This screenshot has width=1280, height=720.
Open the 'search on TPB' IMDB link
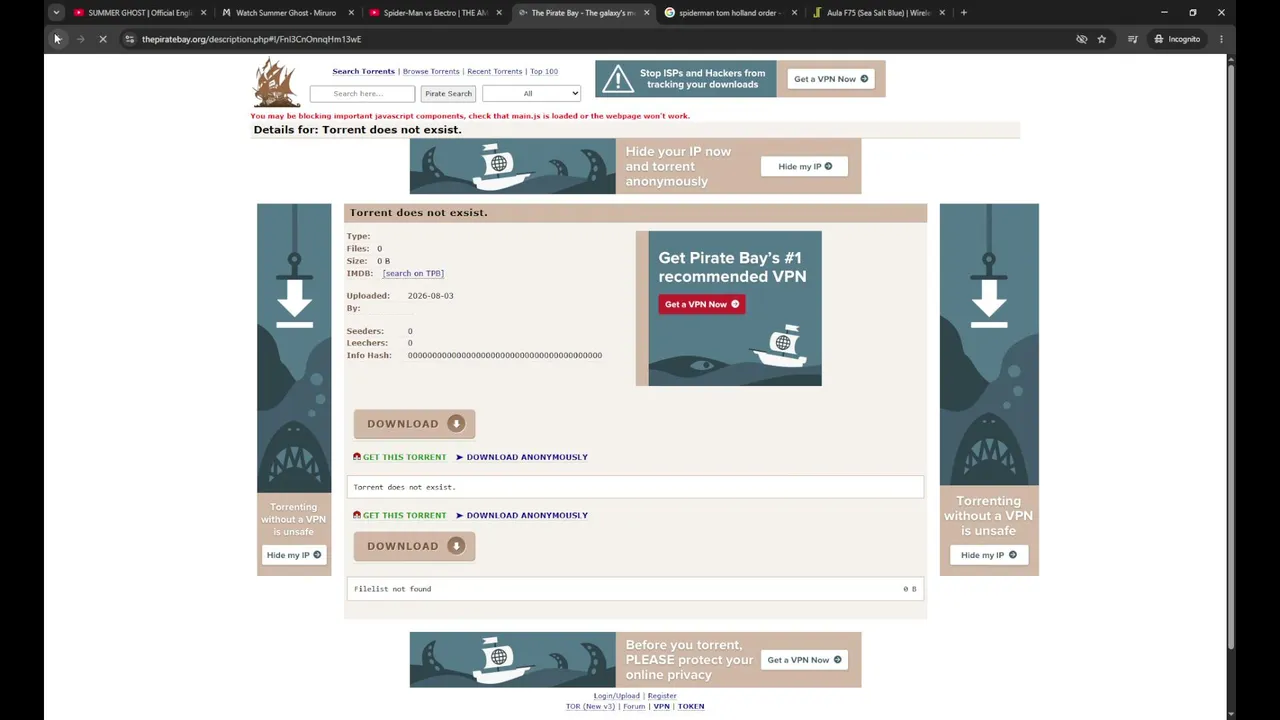(413, 273)
